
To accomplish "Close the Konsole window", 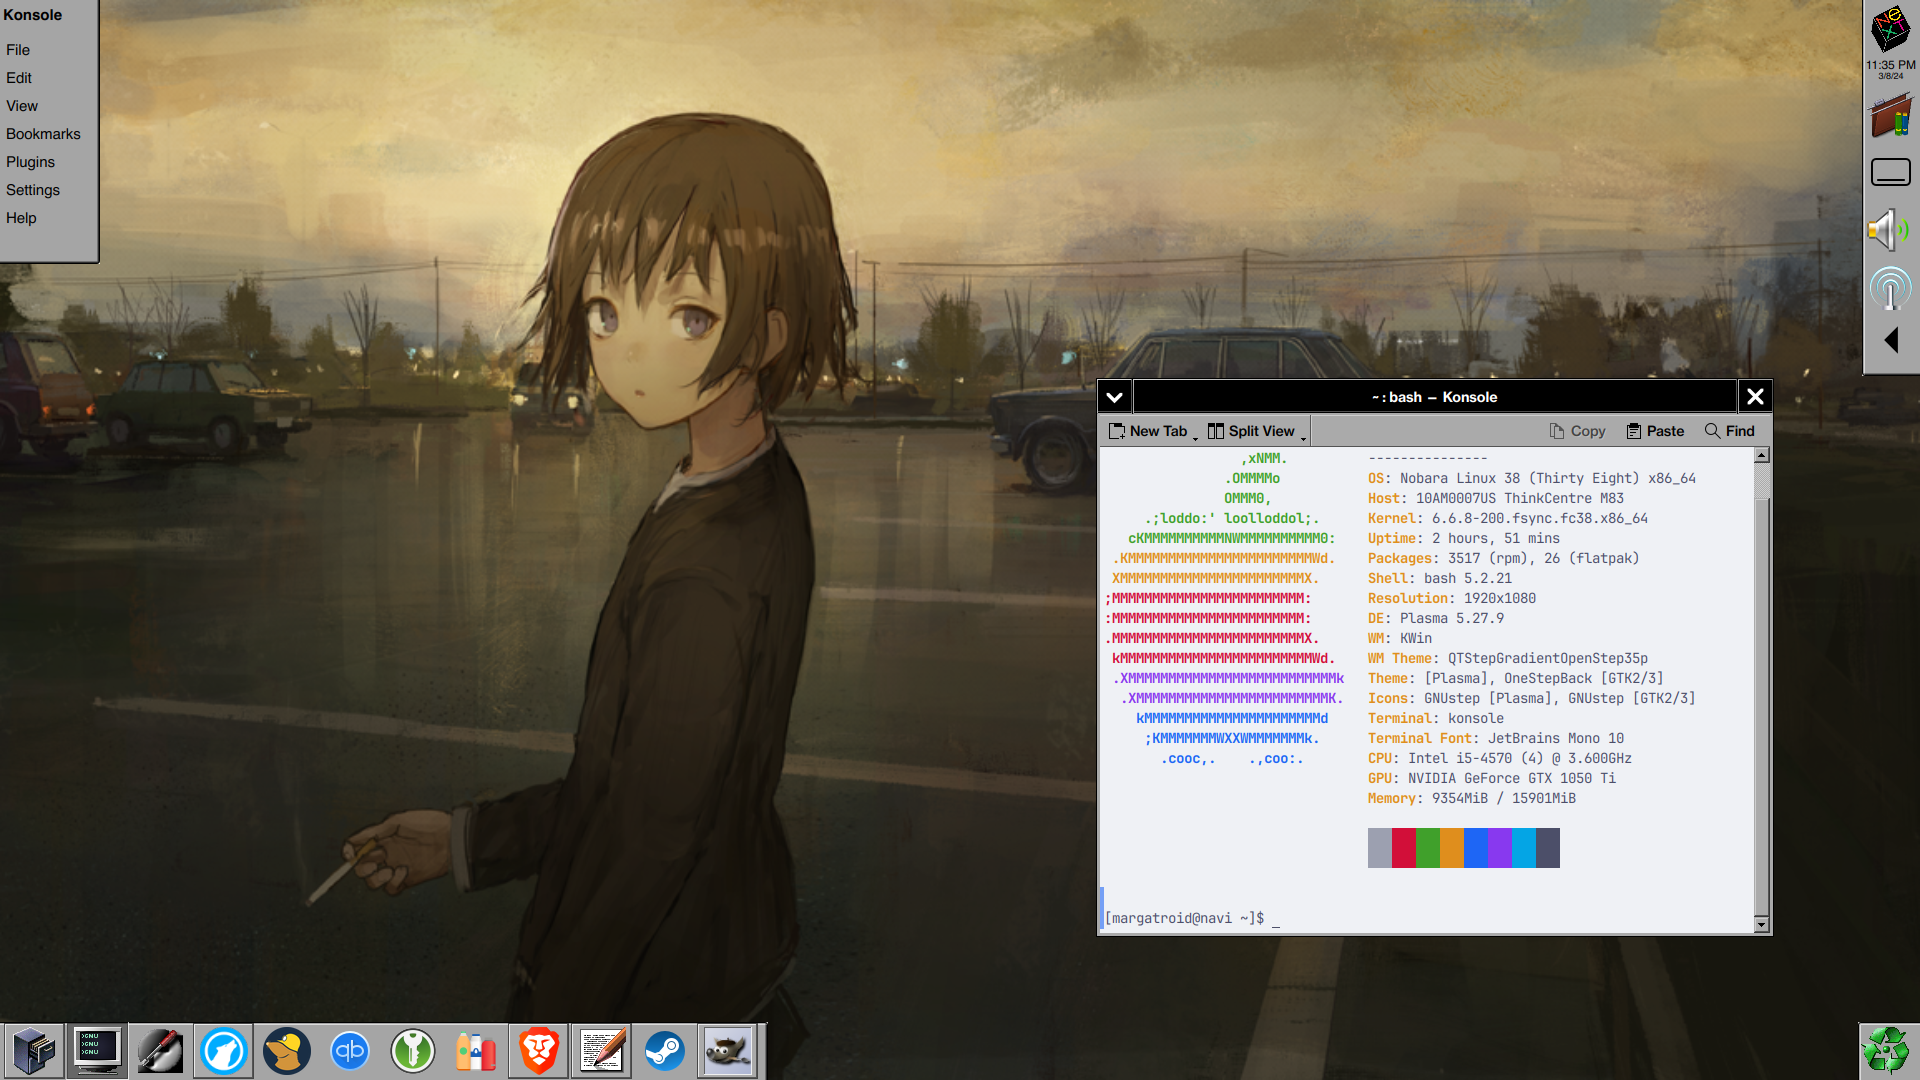I will (1755, 397).
